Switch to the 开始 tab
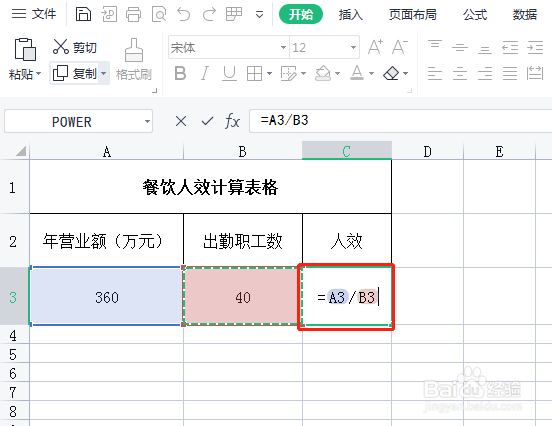Screen dimensions: 552x426 (x=301, y=14)
